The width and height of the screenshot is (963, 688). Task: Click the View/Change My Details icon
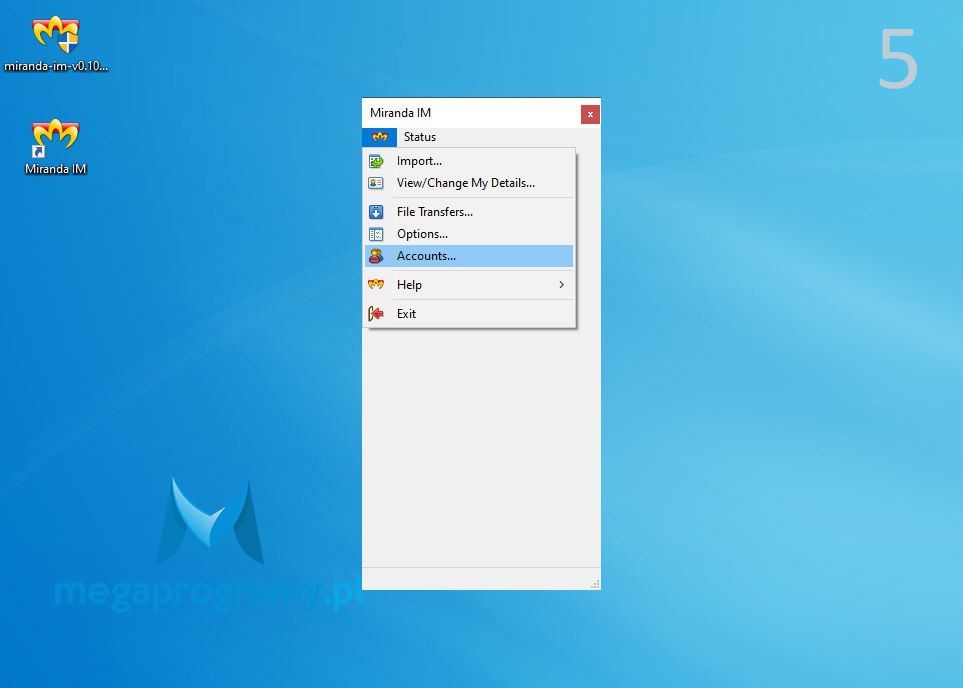[x=376, y=183]
